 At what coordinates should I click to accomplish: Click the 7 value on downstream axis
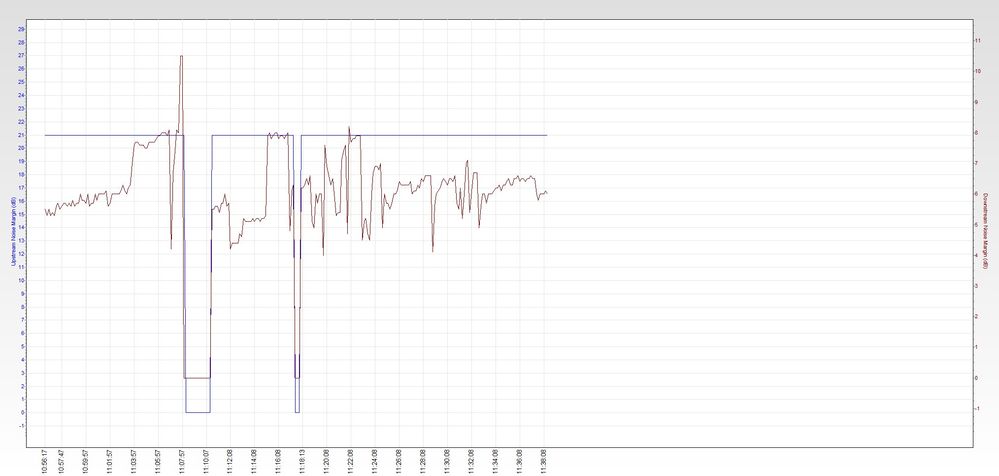[978, 163]
